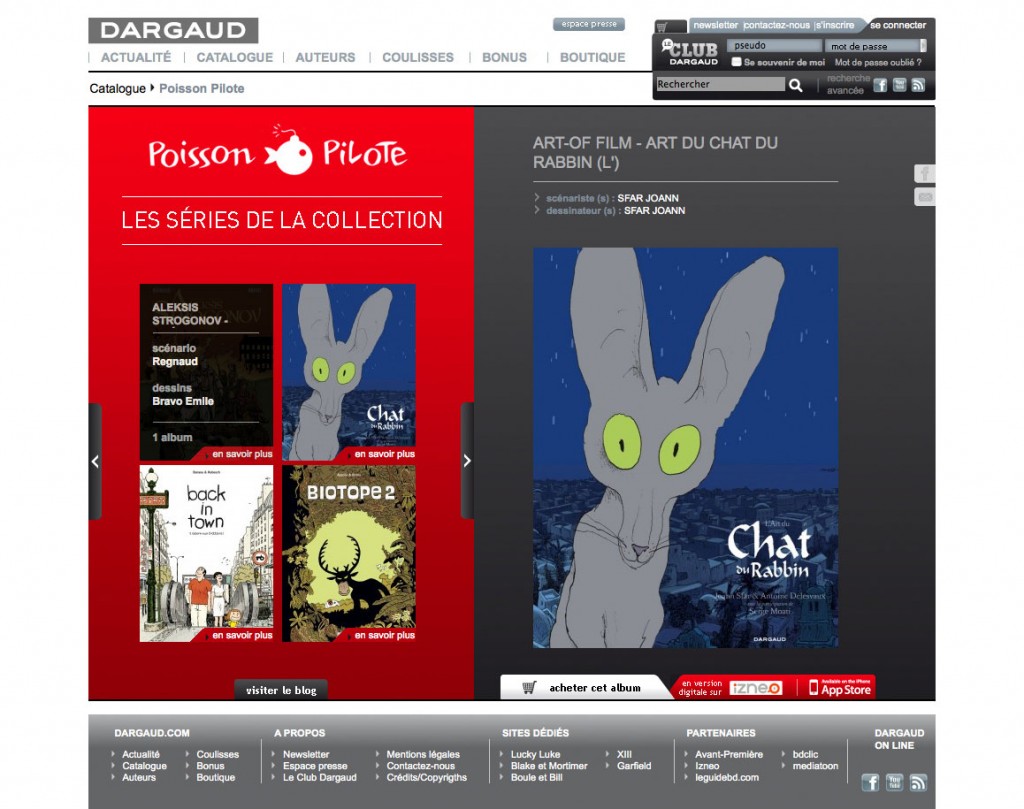
Task: Open the BOUTIQUE menu
Action: [x=592, y=57]
